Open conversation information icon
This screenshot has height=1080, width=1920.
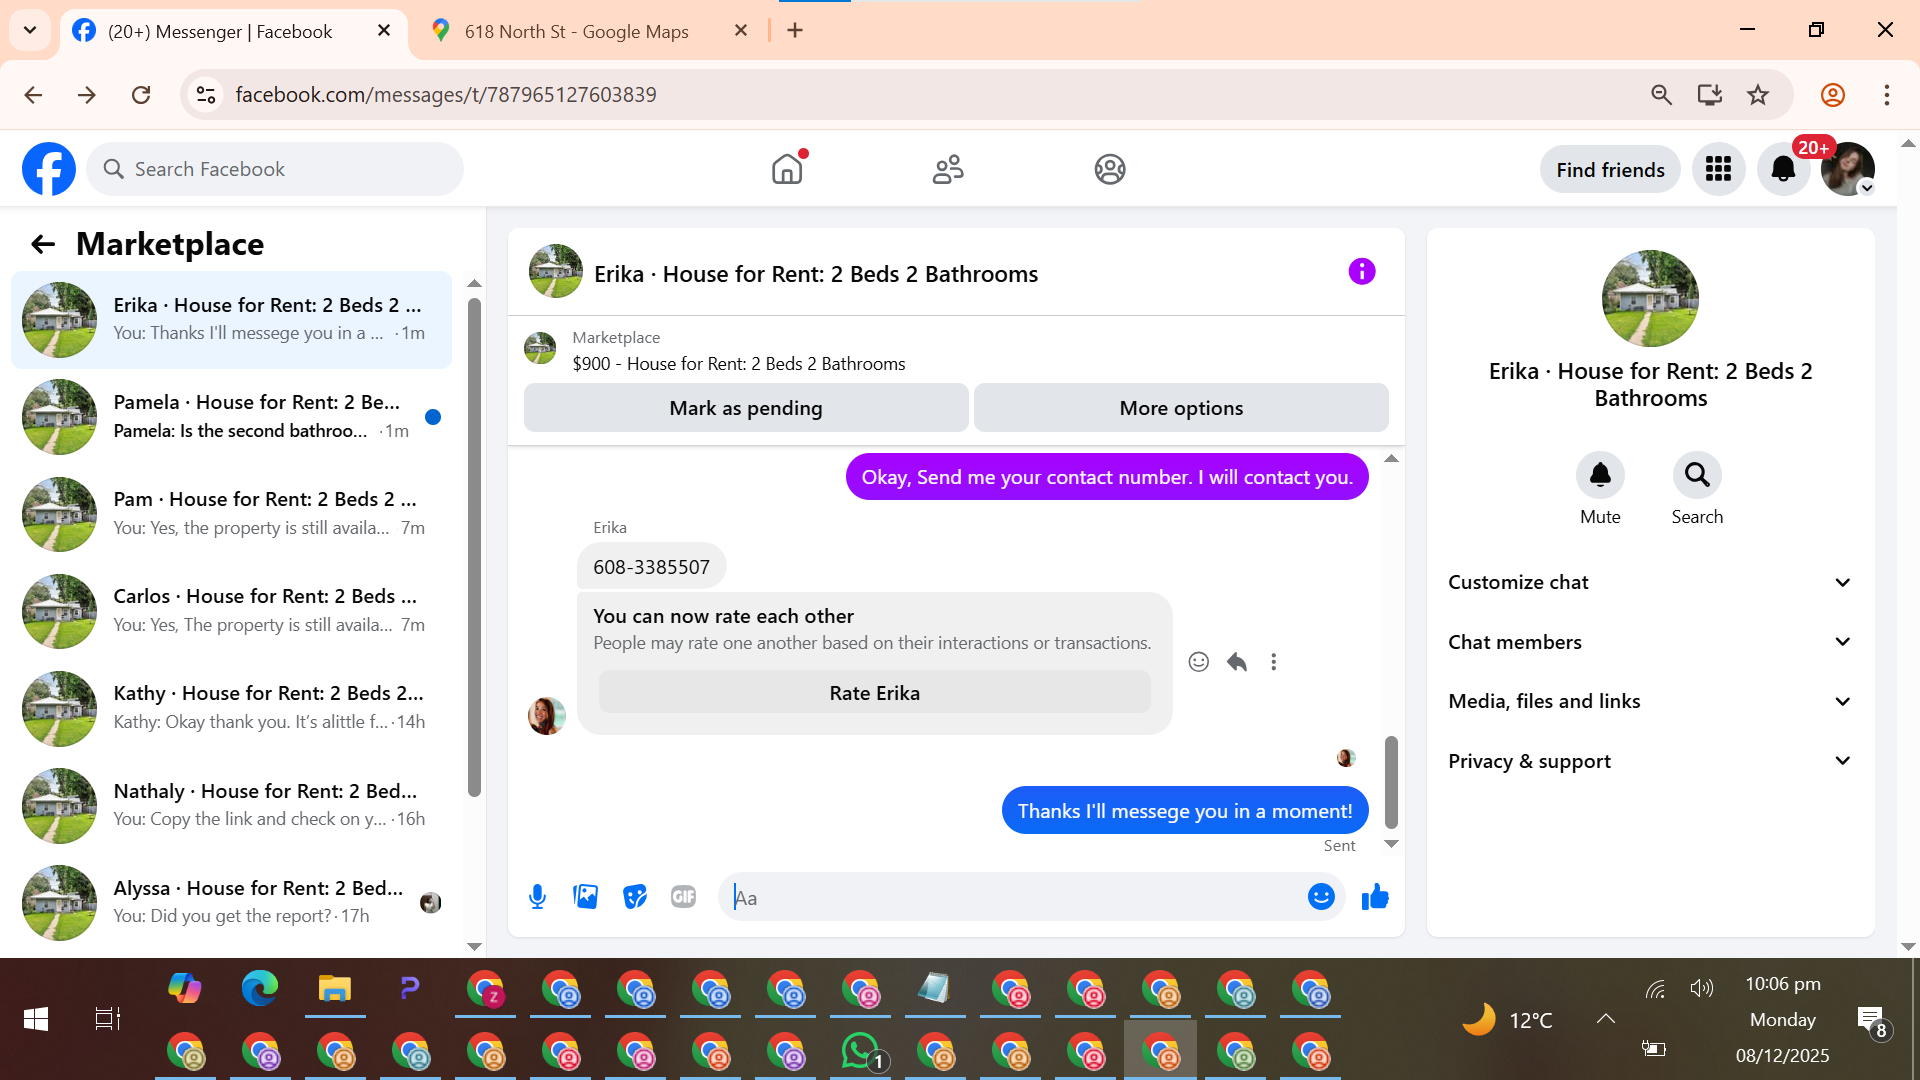tap(1362, 271)
